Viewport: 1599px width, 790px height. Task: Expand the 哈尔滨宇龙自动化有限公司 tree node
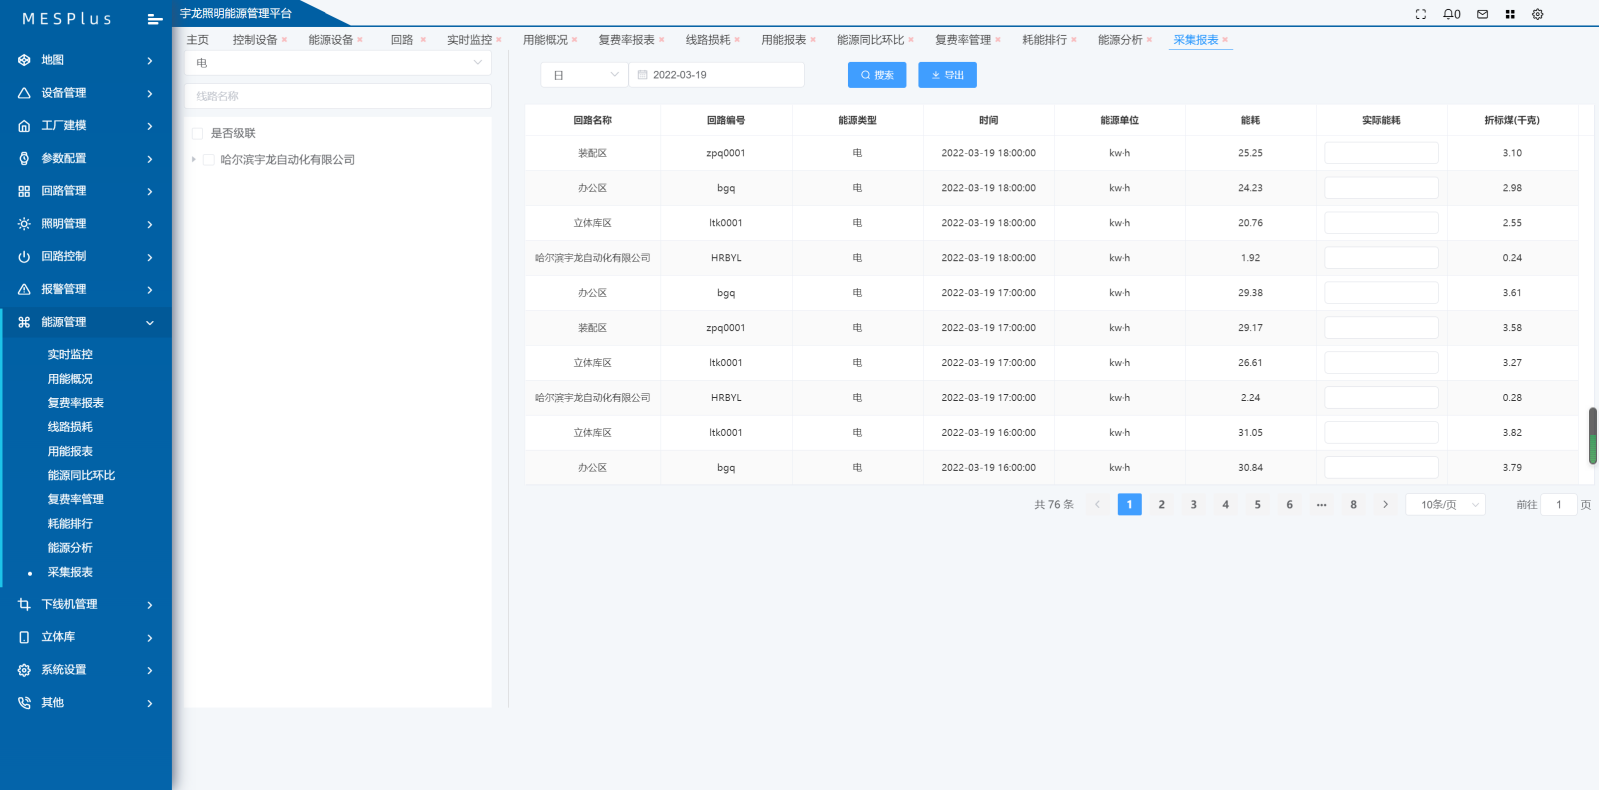click(x=194, y=160)
